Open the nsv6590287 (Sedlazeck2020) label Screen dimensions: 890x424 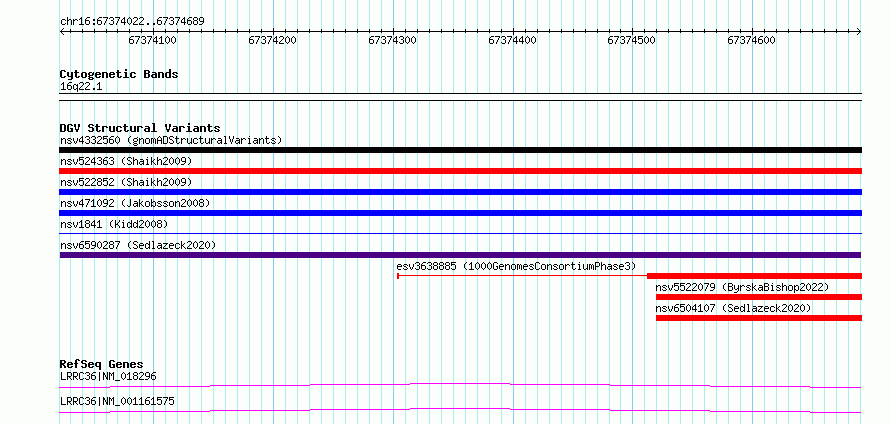(138, 245)
